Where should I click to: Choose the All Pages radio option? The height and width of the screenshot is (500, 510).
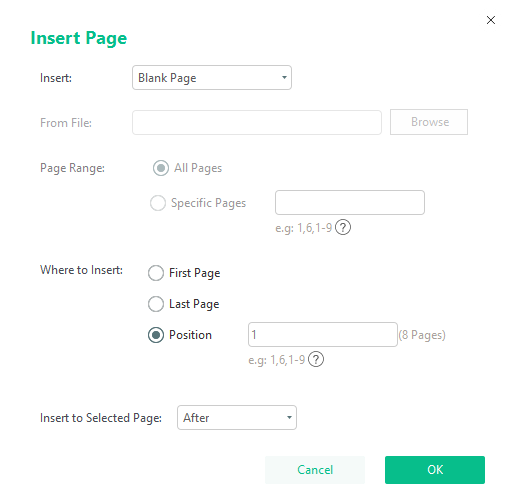click(x=161, y=168)
